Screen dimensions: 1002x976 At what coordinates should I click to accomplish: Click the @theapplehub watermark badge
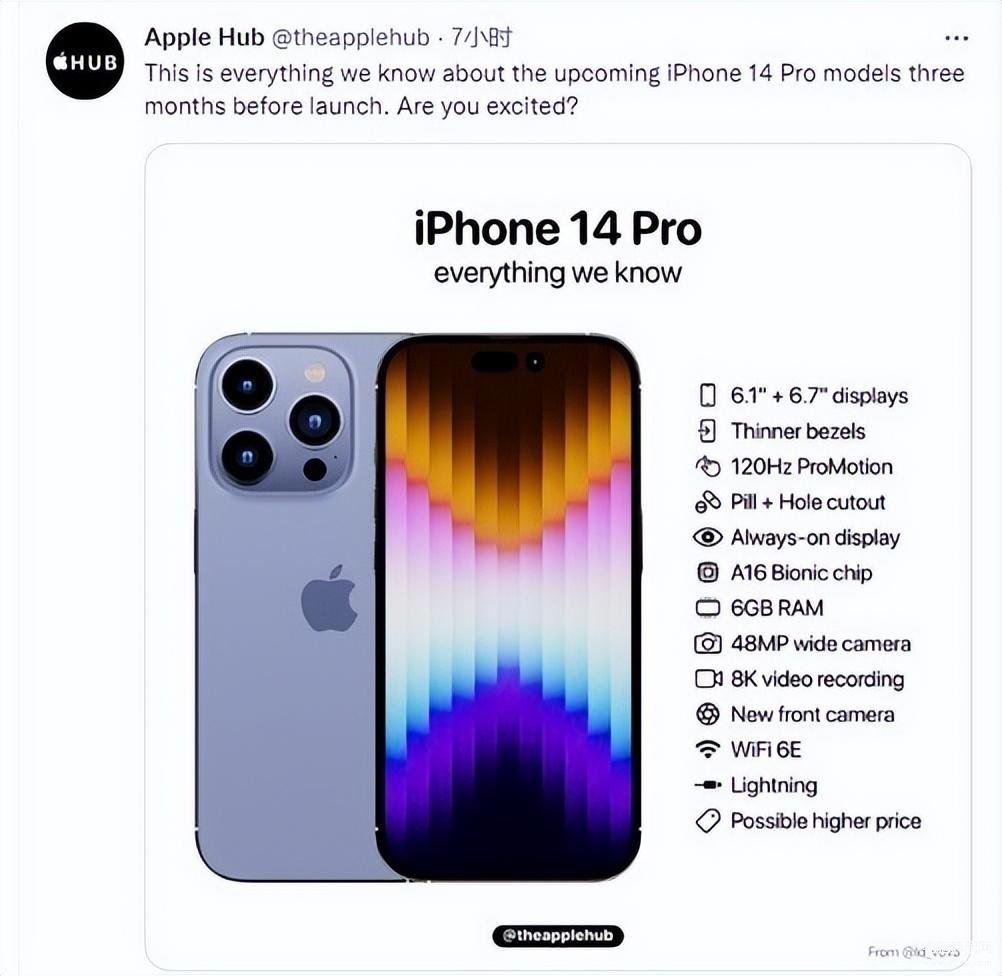pyautogui.click(x=558, y=935)
